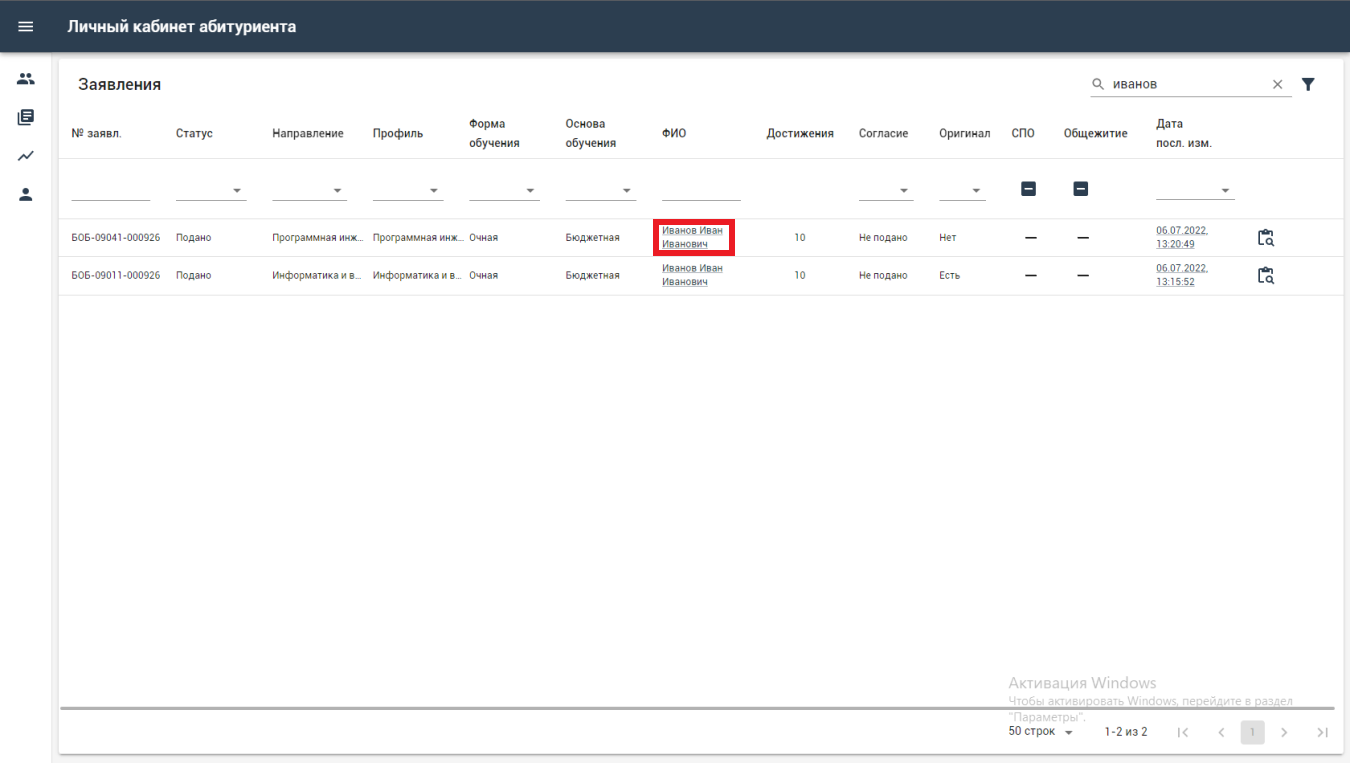Go to previous page of results
Image resolution: width=1350 pixels, height=763 pixels.
[x=1221, y=732]
